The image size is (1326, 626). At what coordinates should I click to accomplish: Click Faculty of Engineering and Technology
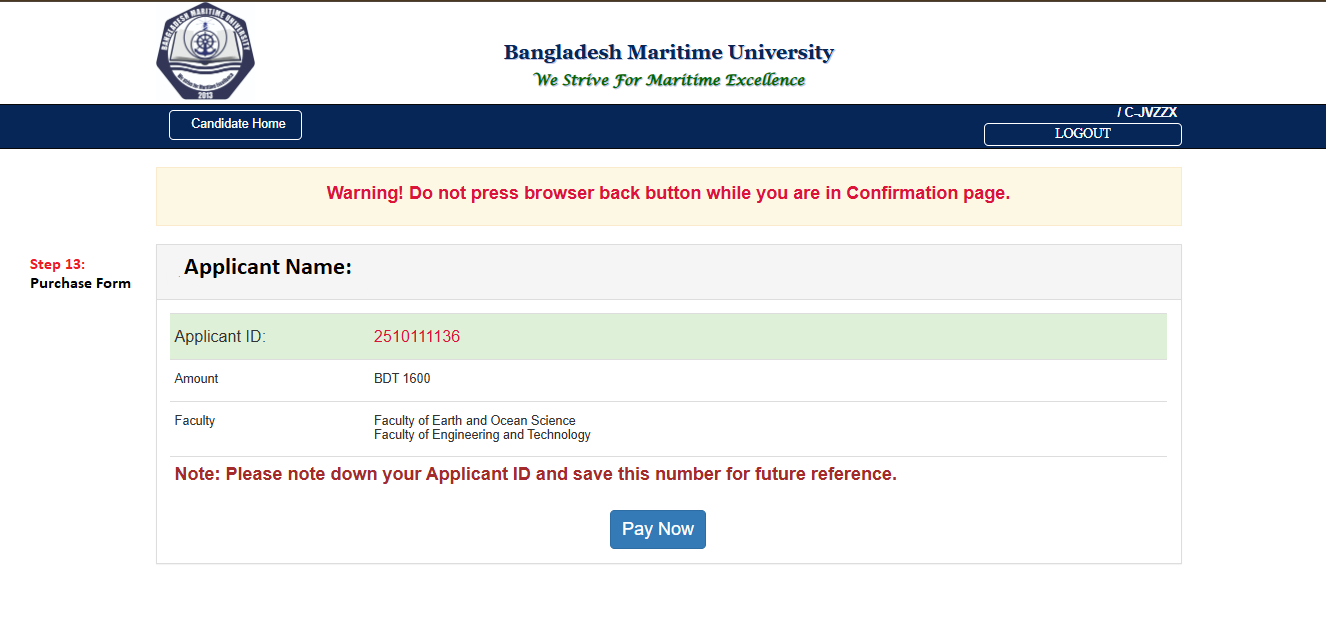[x=482, y=435]
